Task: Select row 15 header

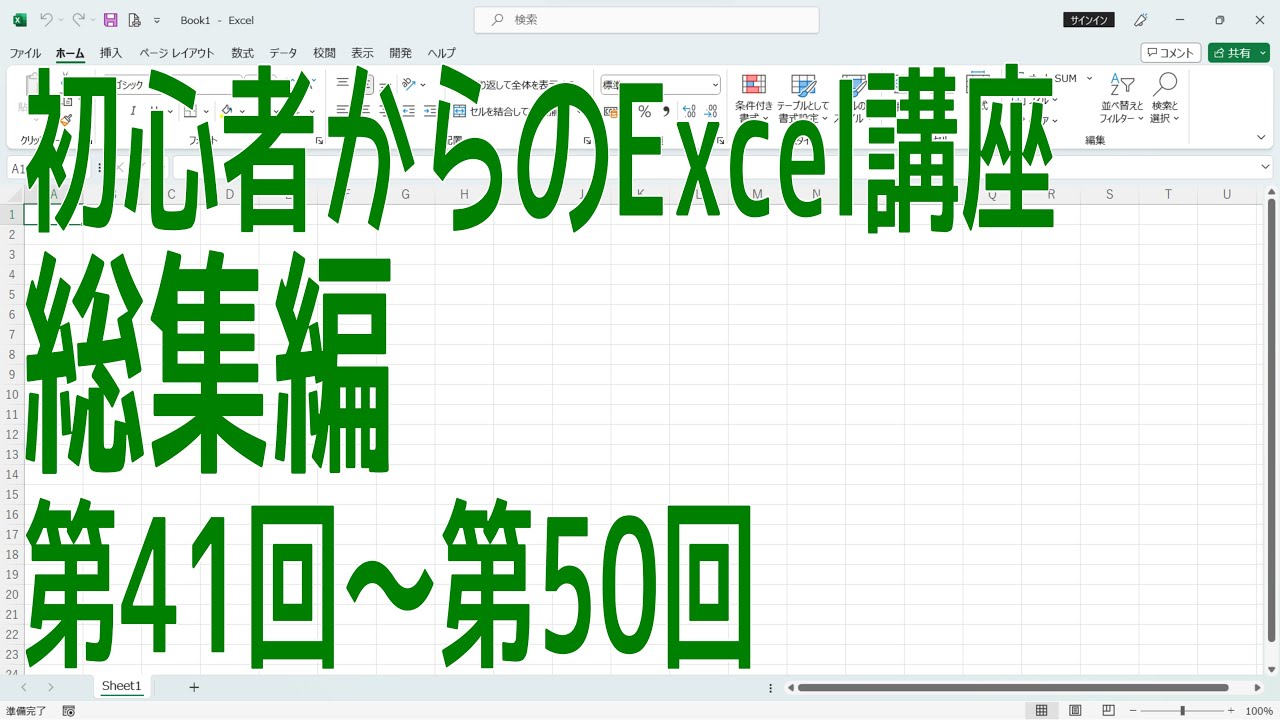Action: coord(13,494)
